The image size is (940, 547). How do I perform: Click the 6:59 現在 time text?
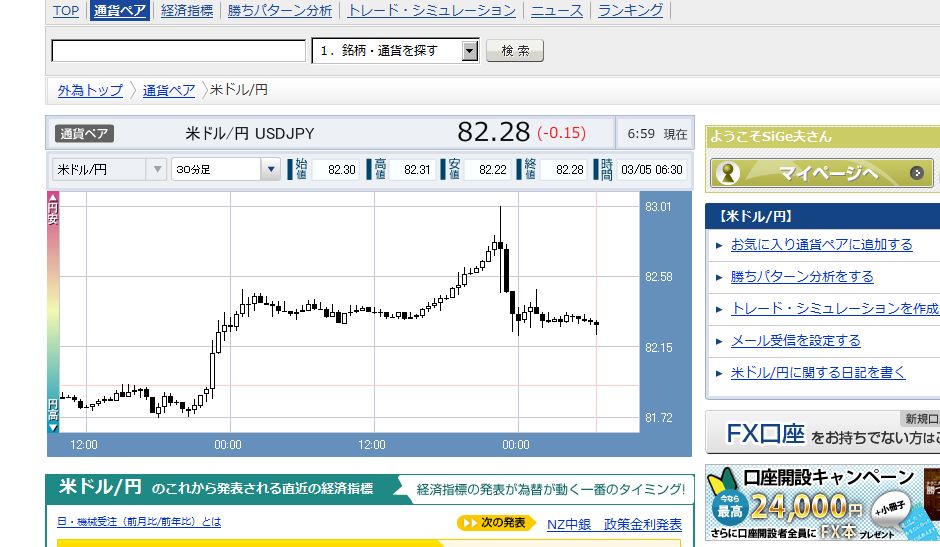[657, 134]
